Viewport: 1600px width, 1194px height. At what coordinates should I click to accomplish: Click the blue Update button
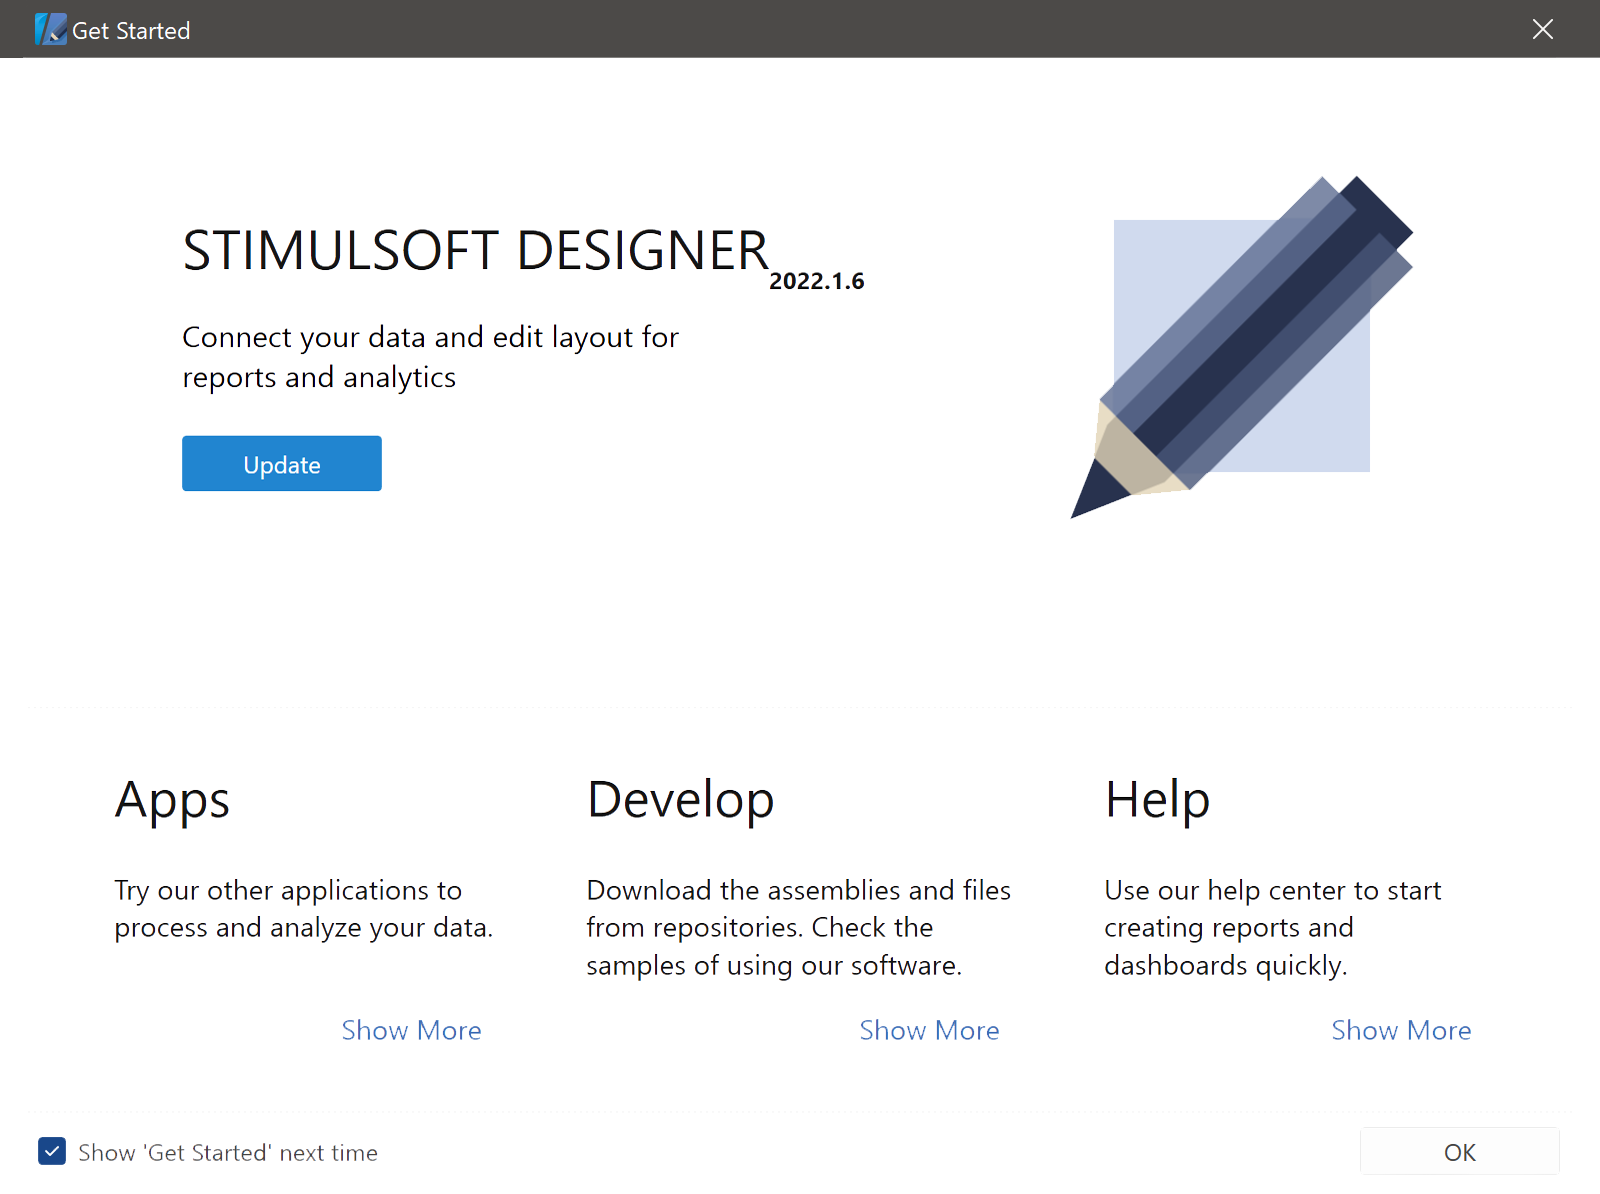(281, 463)
